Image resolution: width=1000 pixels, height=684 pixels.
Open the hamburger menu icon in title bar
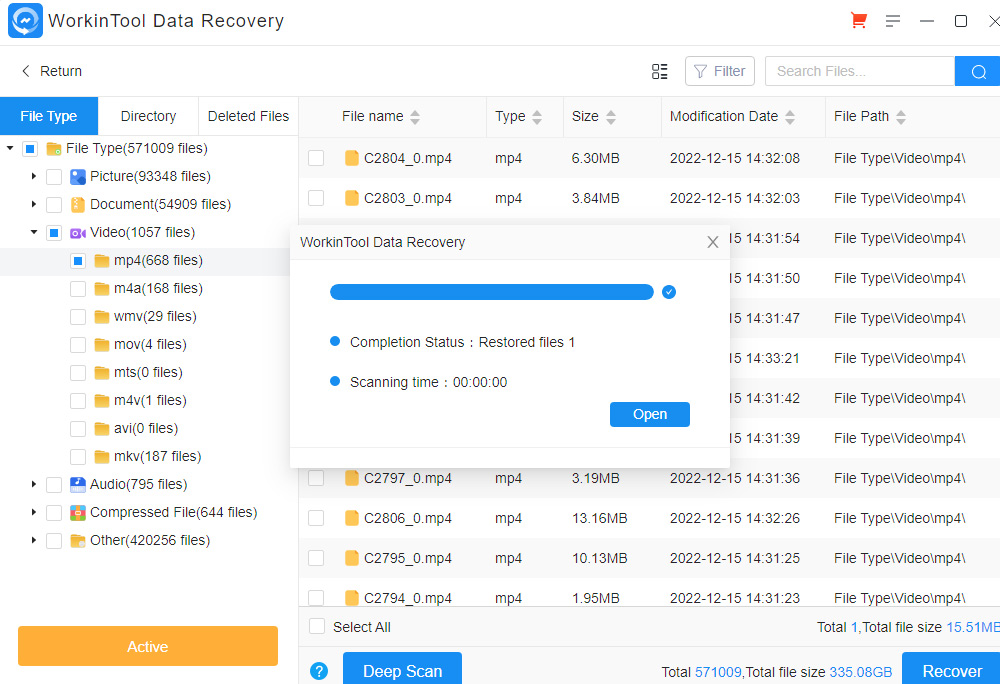pos(893,21)
